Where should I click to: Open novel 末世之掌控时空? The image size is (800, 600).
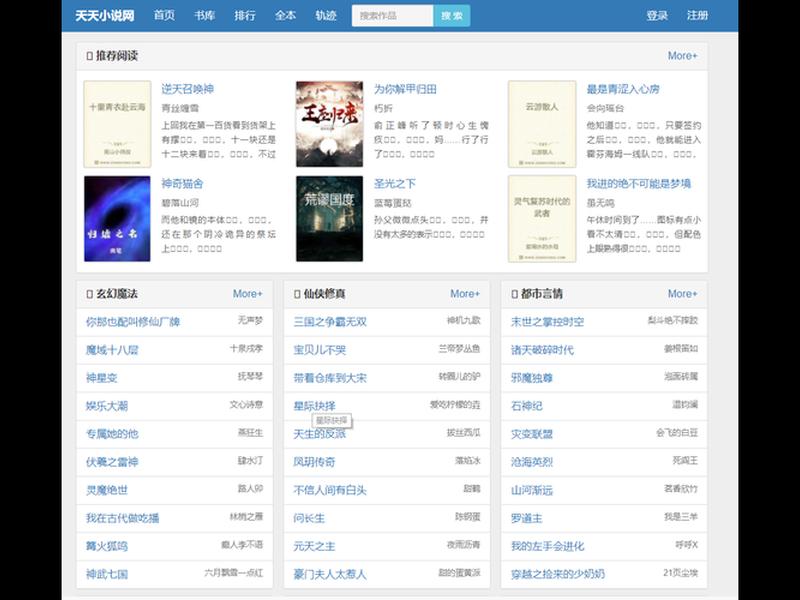coord(547,322)
